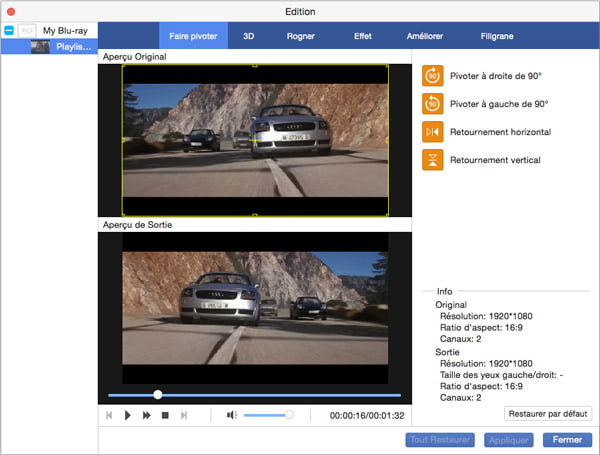
Task: Click the Restaurer par défaut button
Action: point(548,413)
